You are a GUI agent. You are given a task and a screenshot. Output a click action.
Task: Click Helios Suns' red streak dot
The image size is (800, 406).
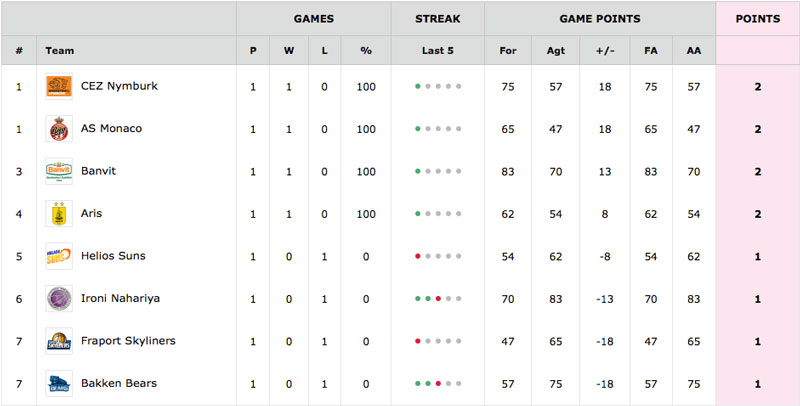tap(418, 256)
